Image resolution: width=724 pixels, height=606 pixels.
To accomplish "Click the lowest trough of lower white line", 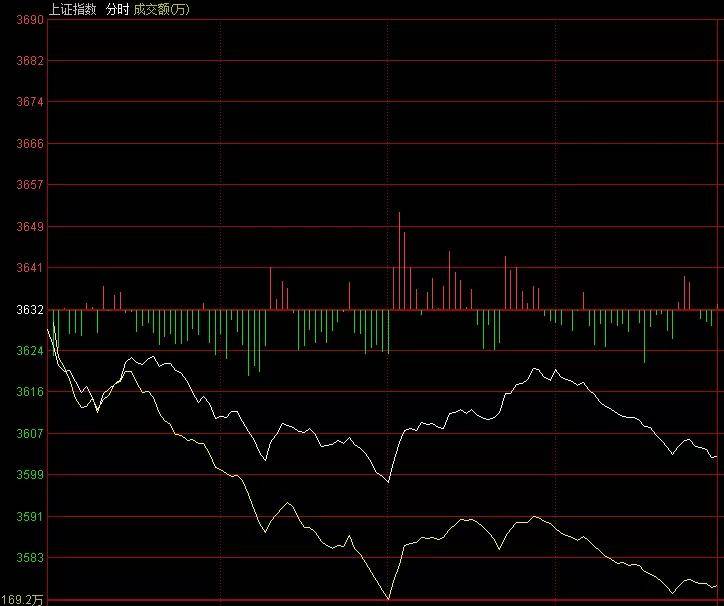I will click(388, 599).
